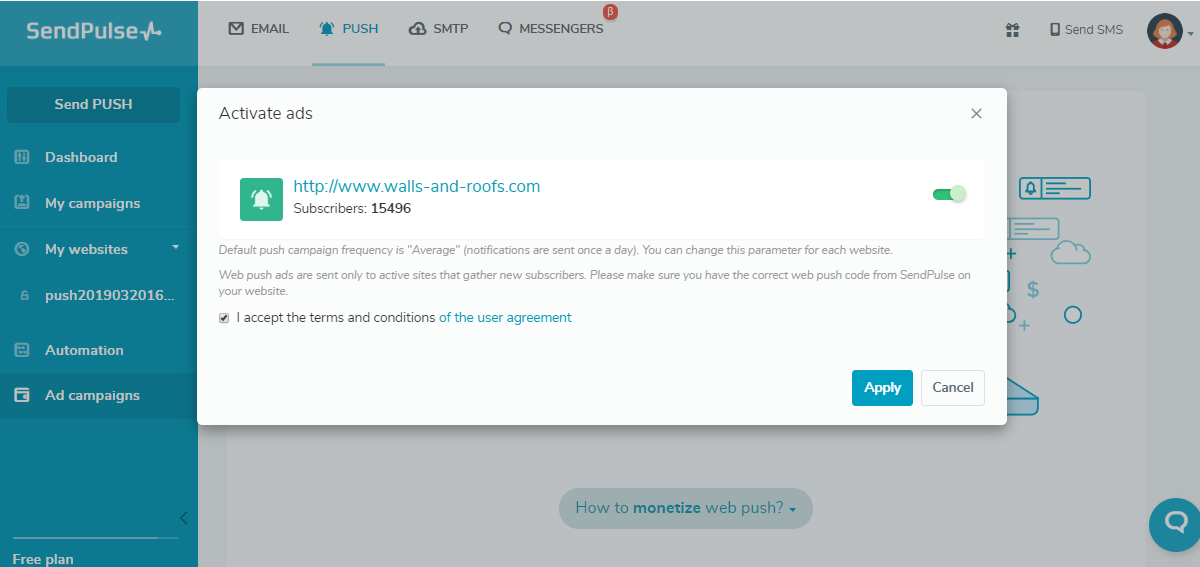This screenshot has width=1200, height=567.
Task: Open Ad campaigns in the sidebar
Action: pyautogui.click(x=92, y=395)
